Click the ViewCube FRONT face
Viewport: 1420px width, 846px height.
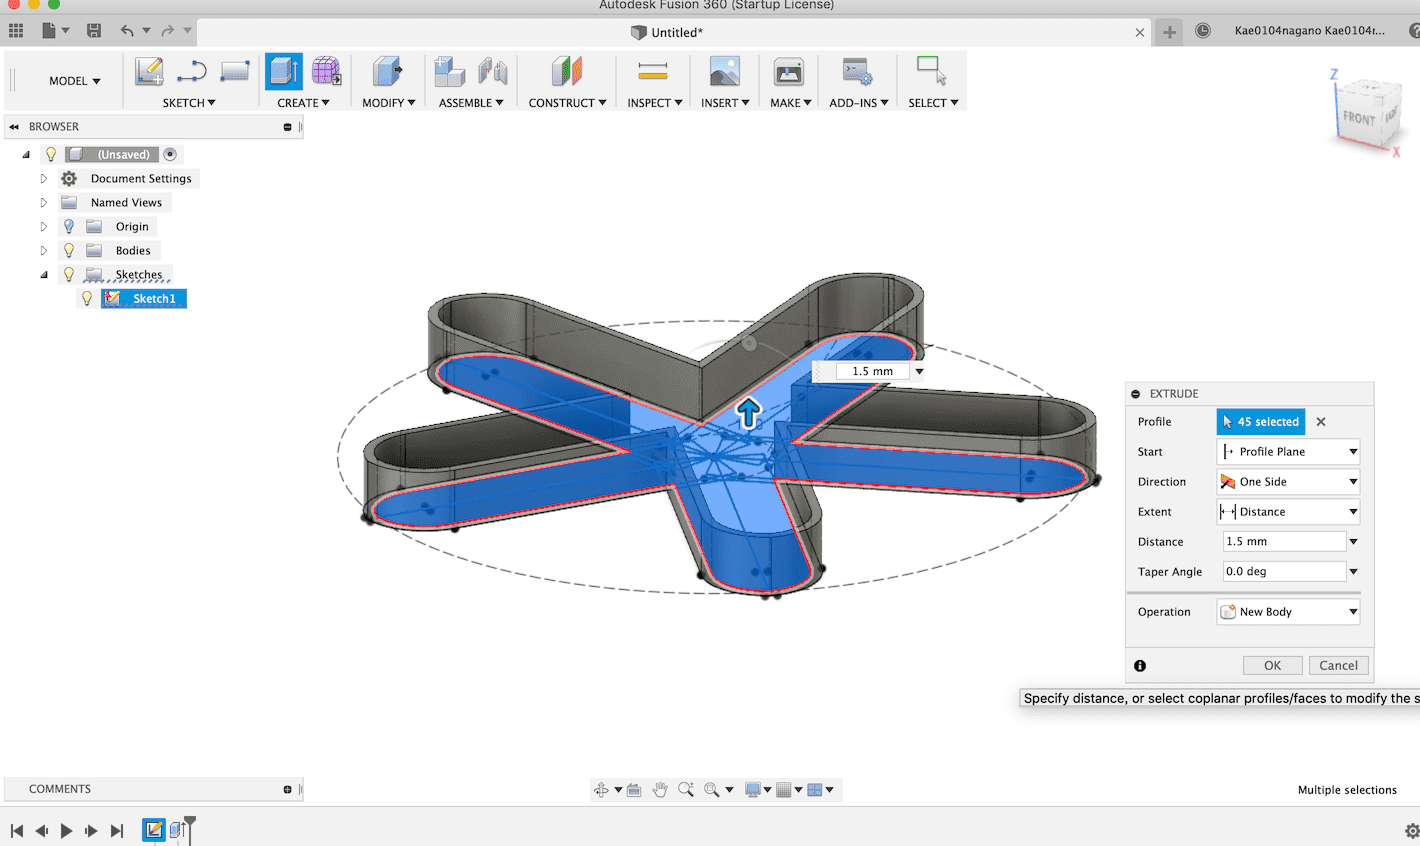coord(1360,118)
